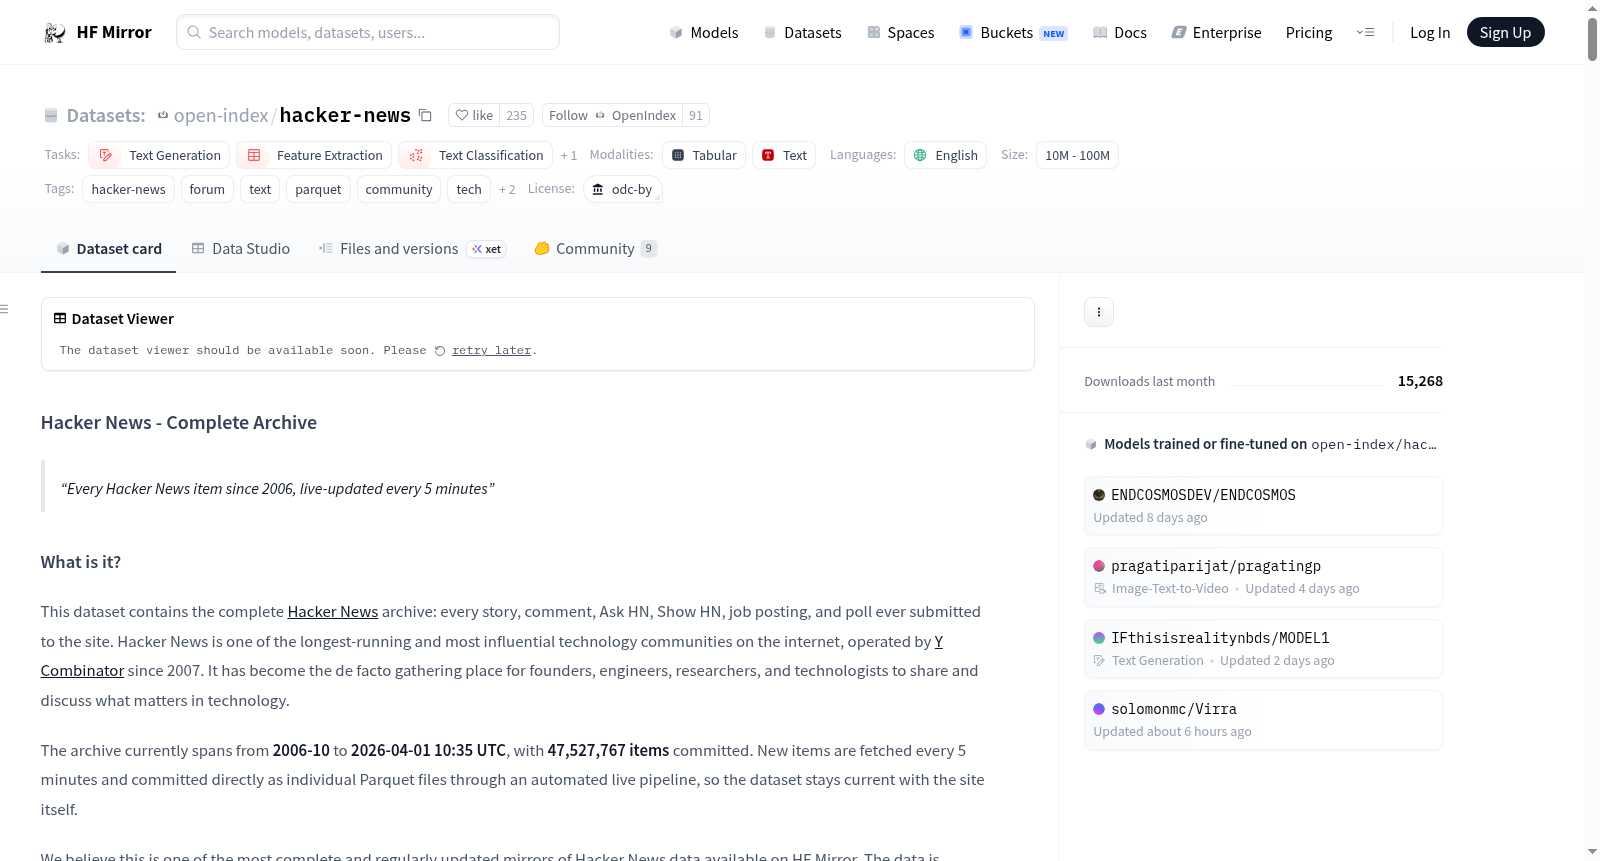Open the odc-by license tag
Image resolution: width=1600 pixels, height=861 pixels.
click(x=622, y=189)
